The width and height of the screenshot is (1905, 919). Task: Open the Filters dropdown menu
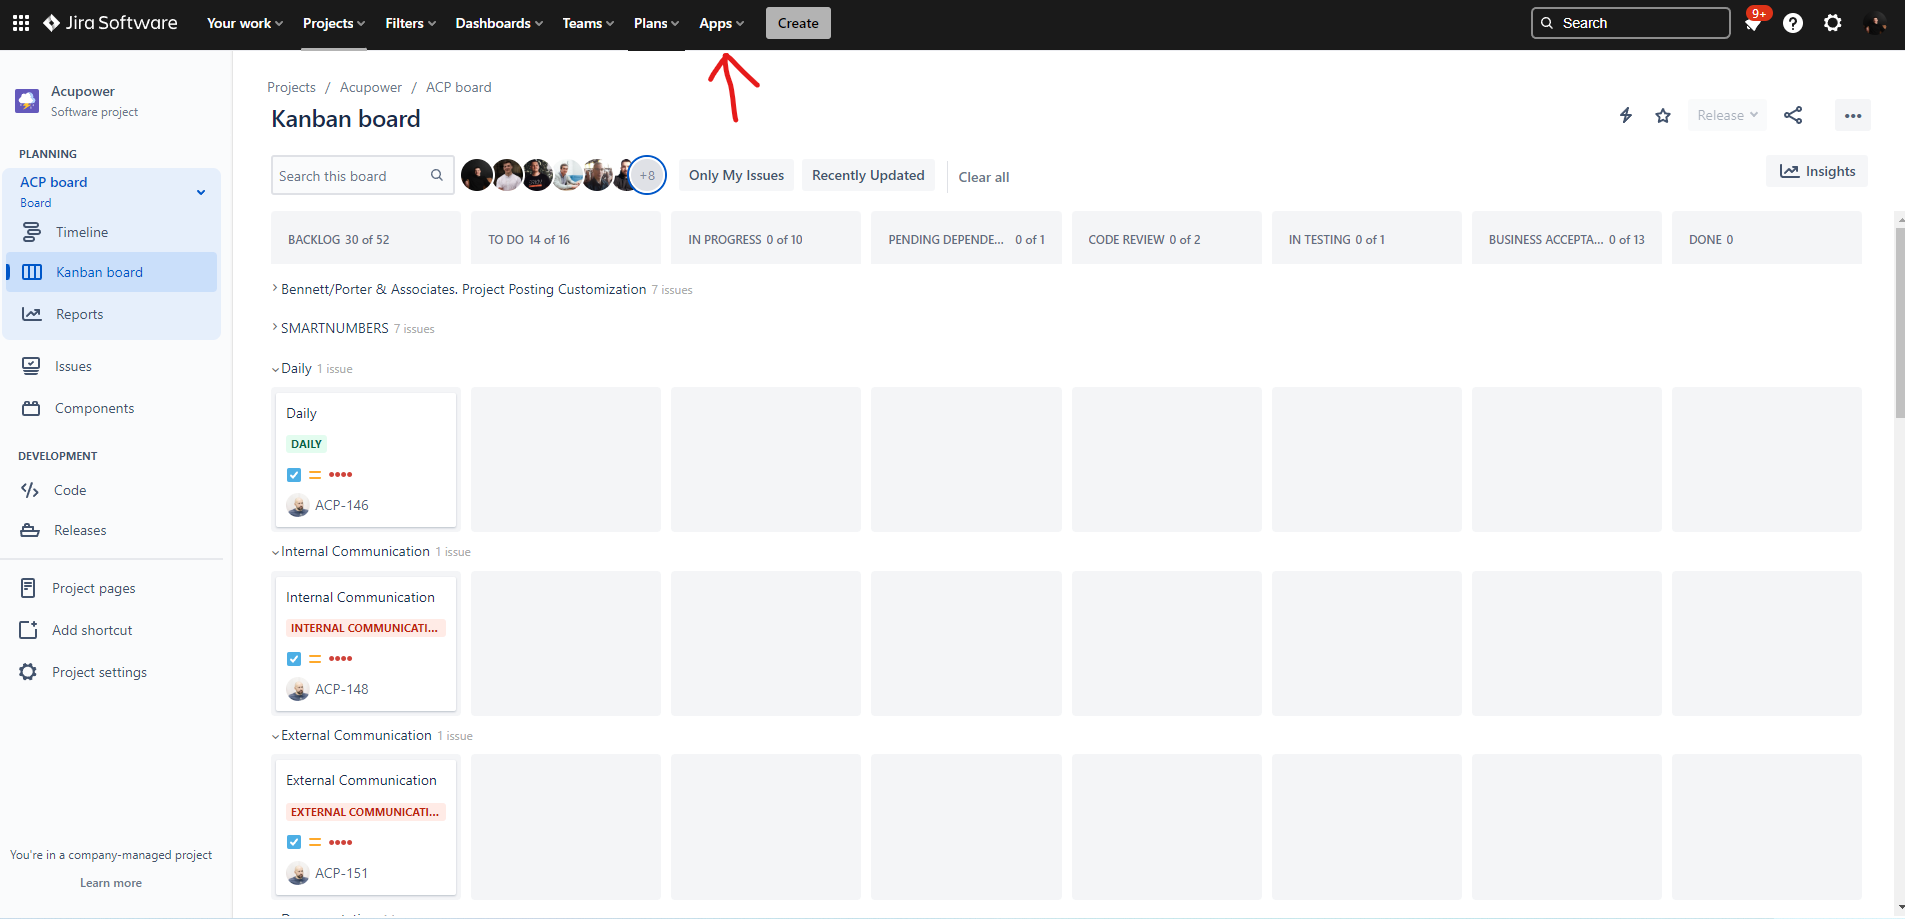tap(410, 23)
